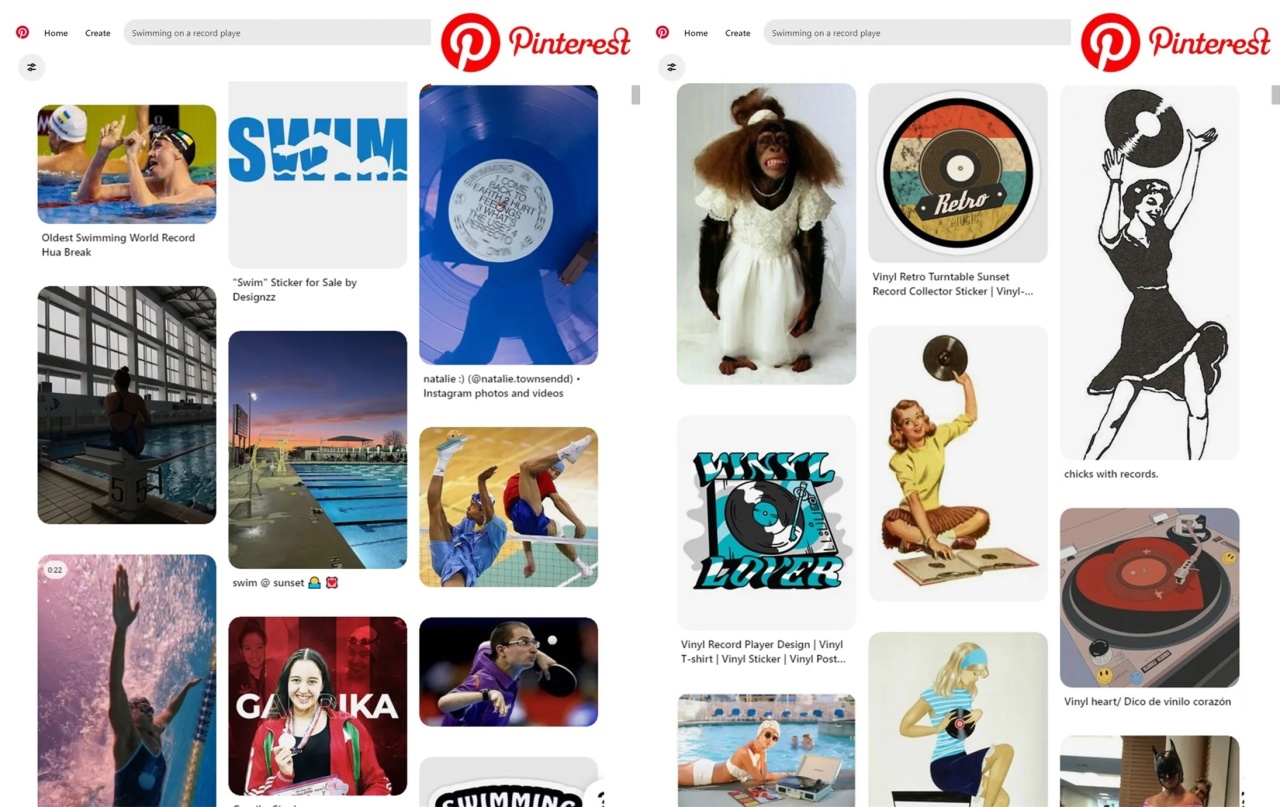Focus the left search field

click(278, 33)
